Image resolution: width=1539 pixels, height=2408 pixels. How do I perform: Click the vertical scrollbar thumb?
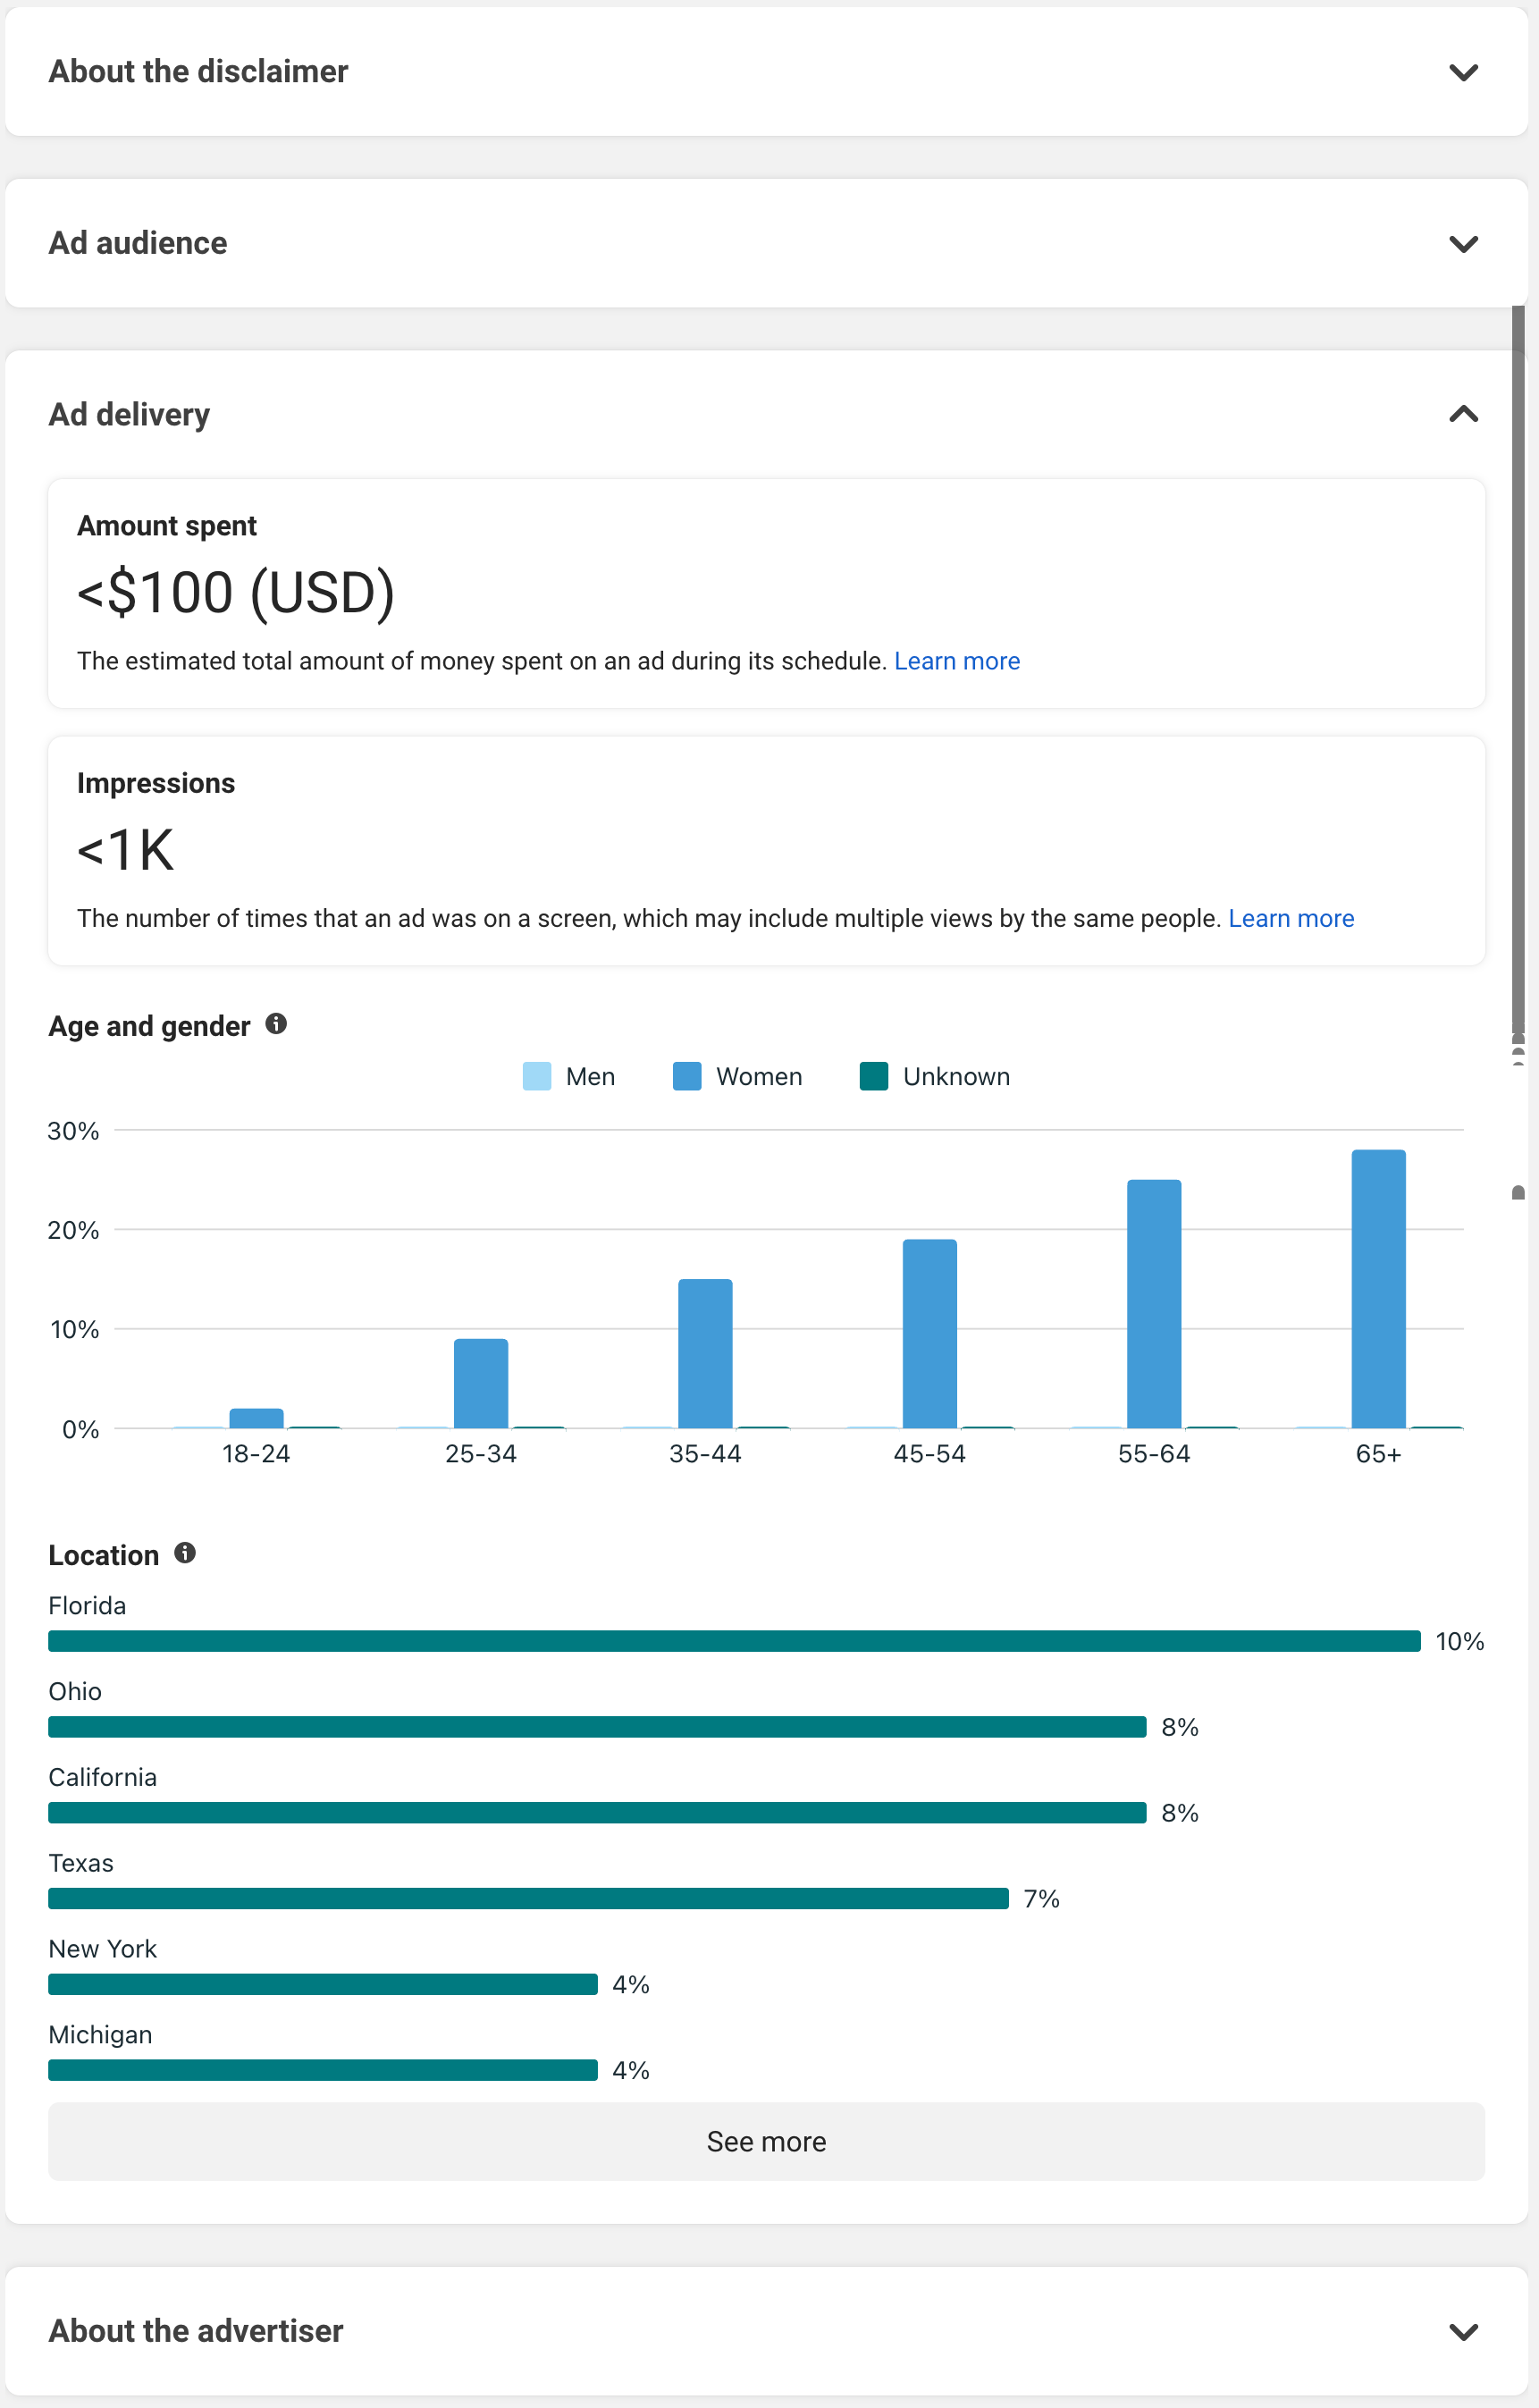(x=1517, y=670)
